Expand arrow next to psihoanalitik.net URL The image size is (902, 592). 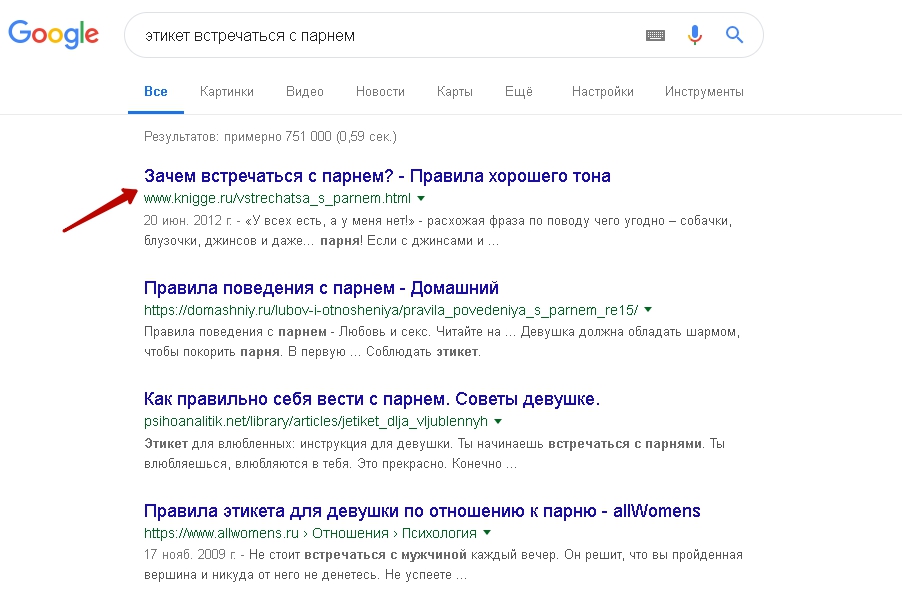click(x=498, y=421)
